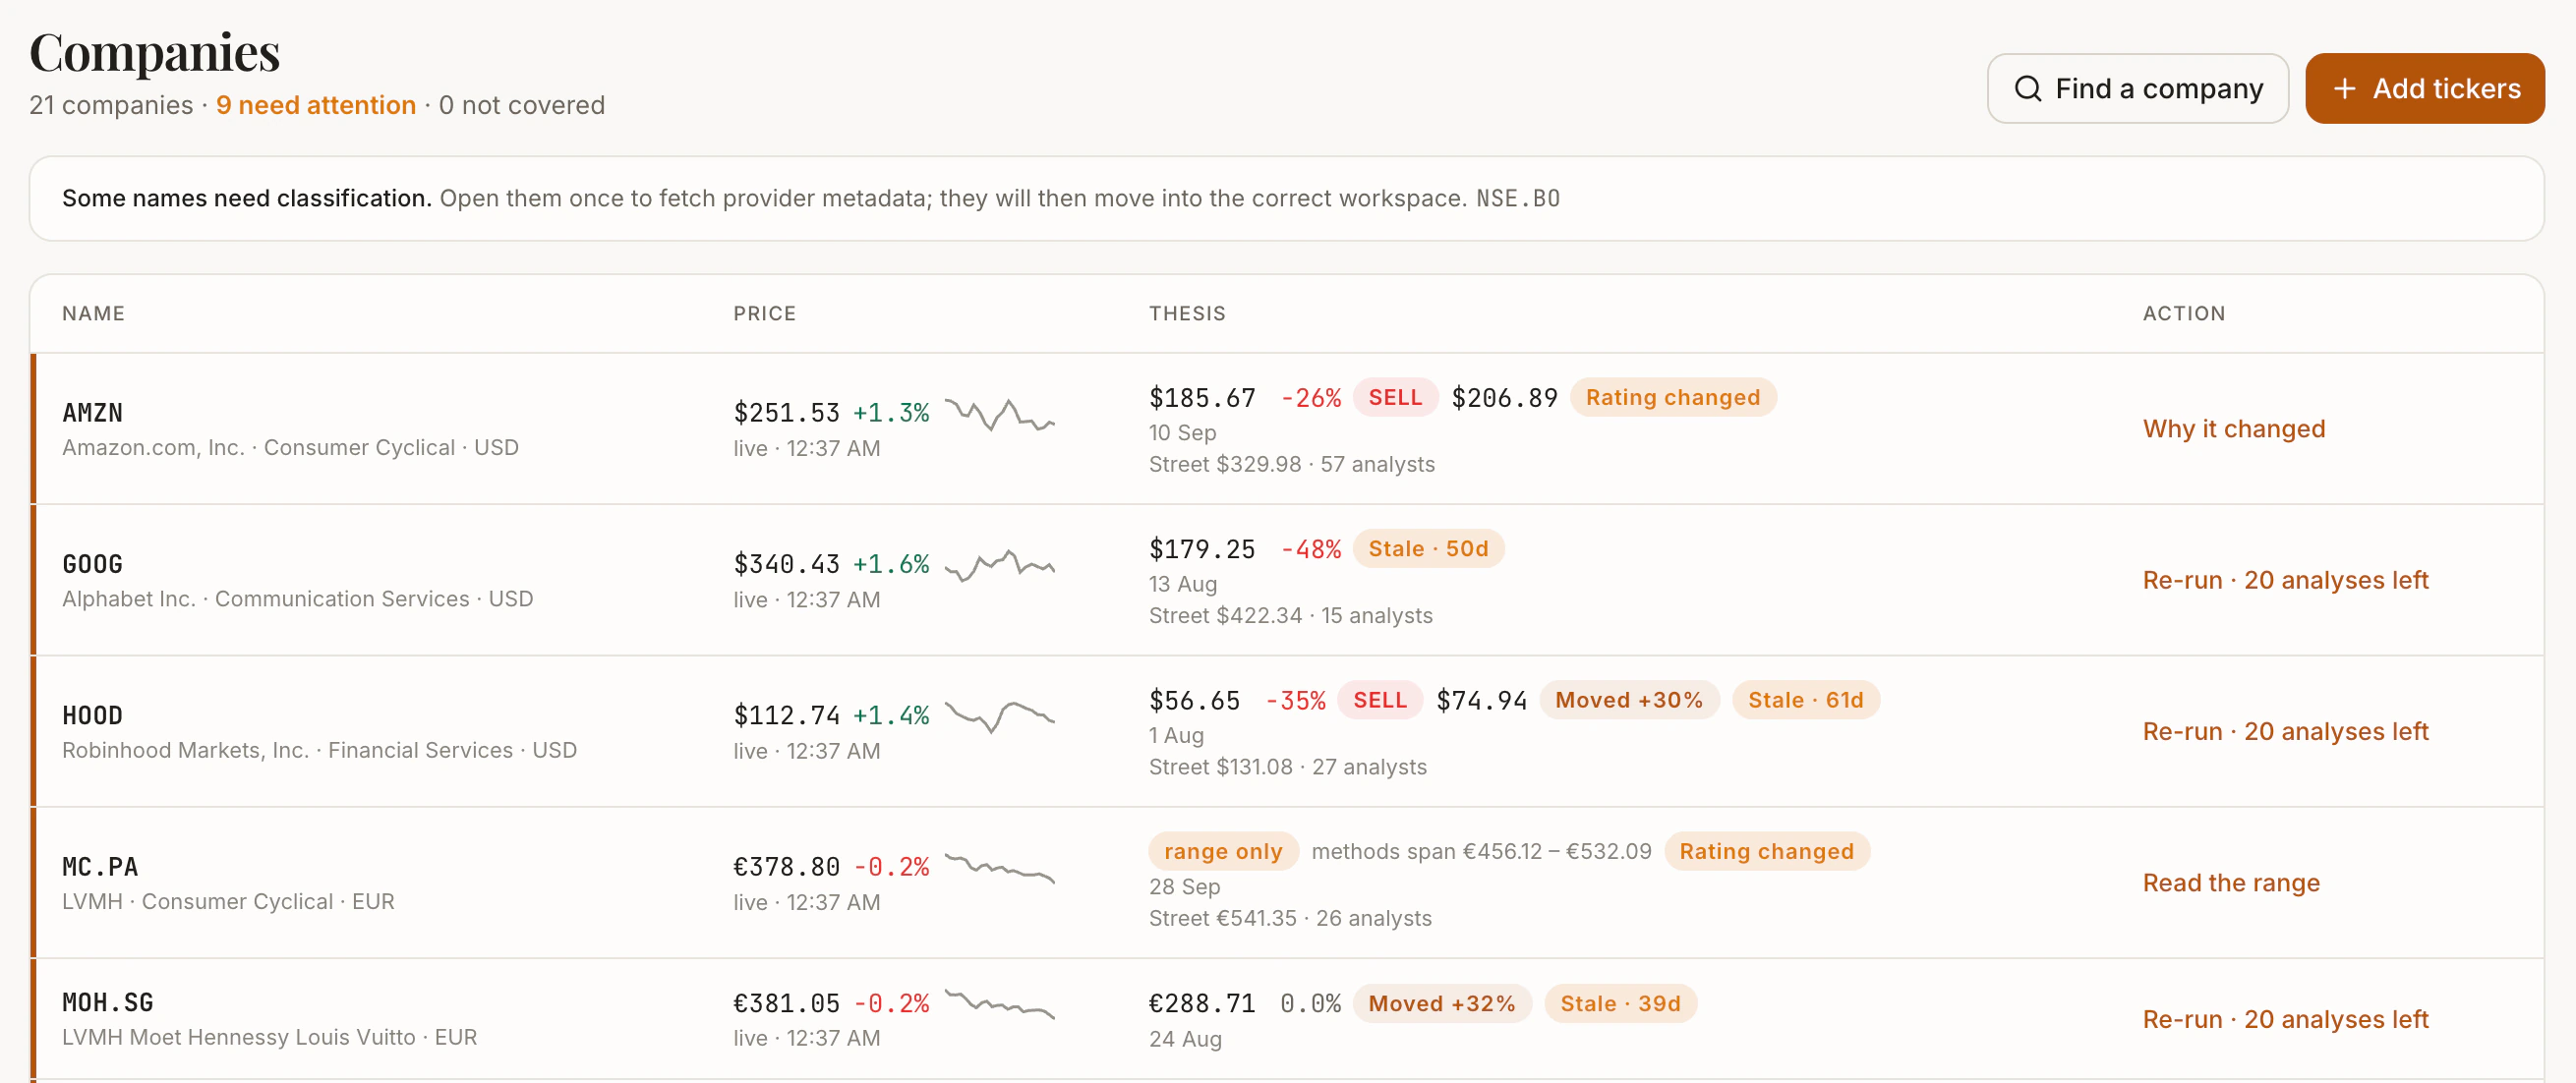
Task: Re-run analysis for GOOG
Action: (x=2285, y=580)
